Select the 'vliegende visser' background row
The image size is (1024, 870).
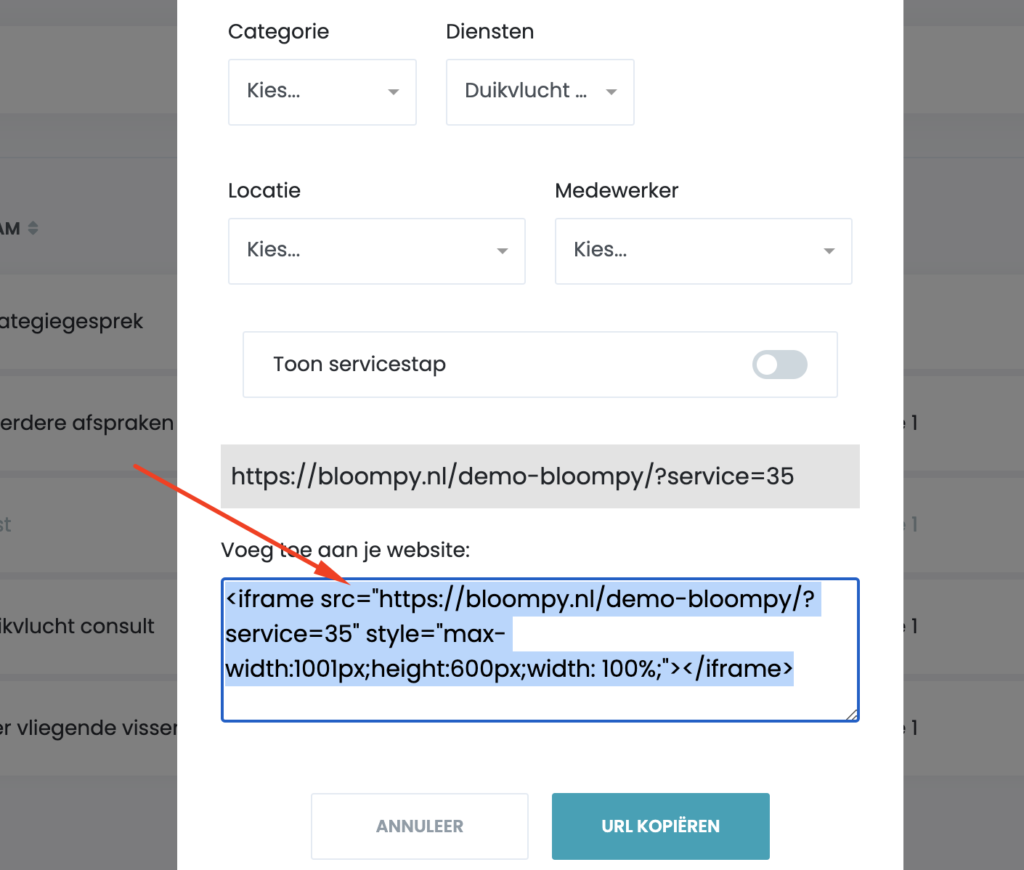(89, 728)
